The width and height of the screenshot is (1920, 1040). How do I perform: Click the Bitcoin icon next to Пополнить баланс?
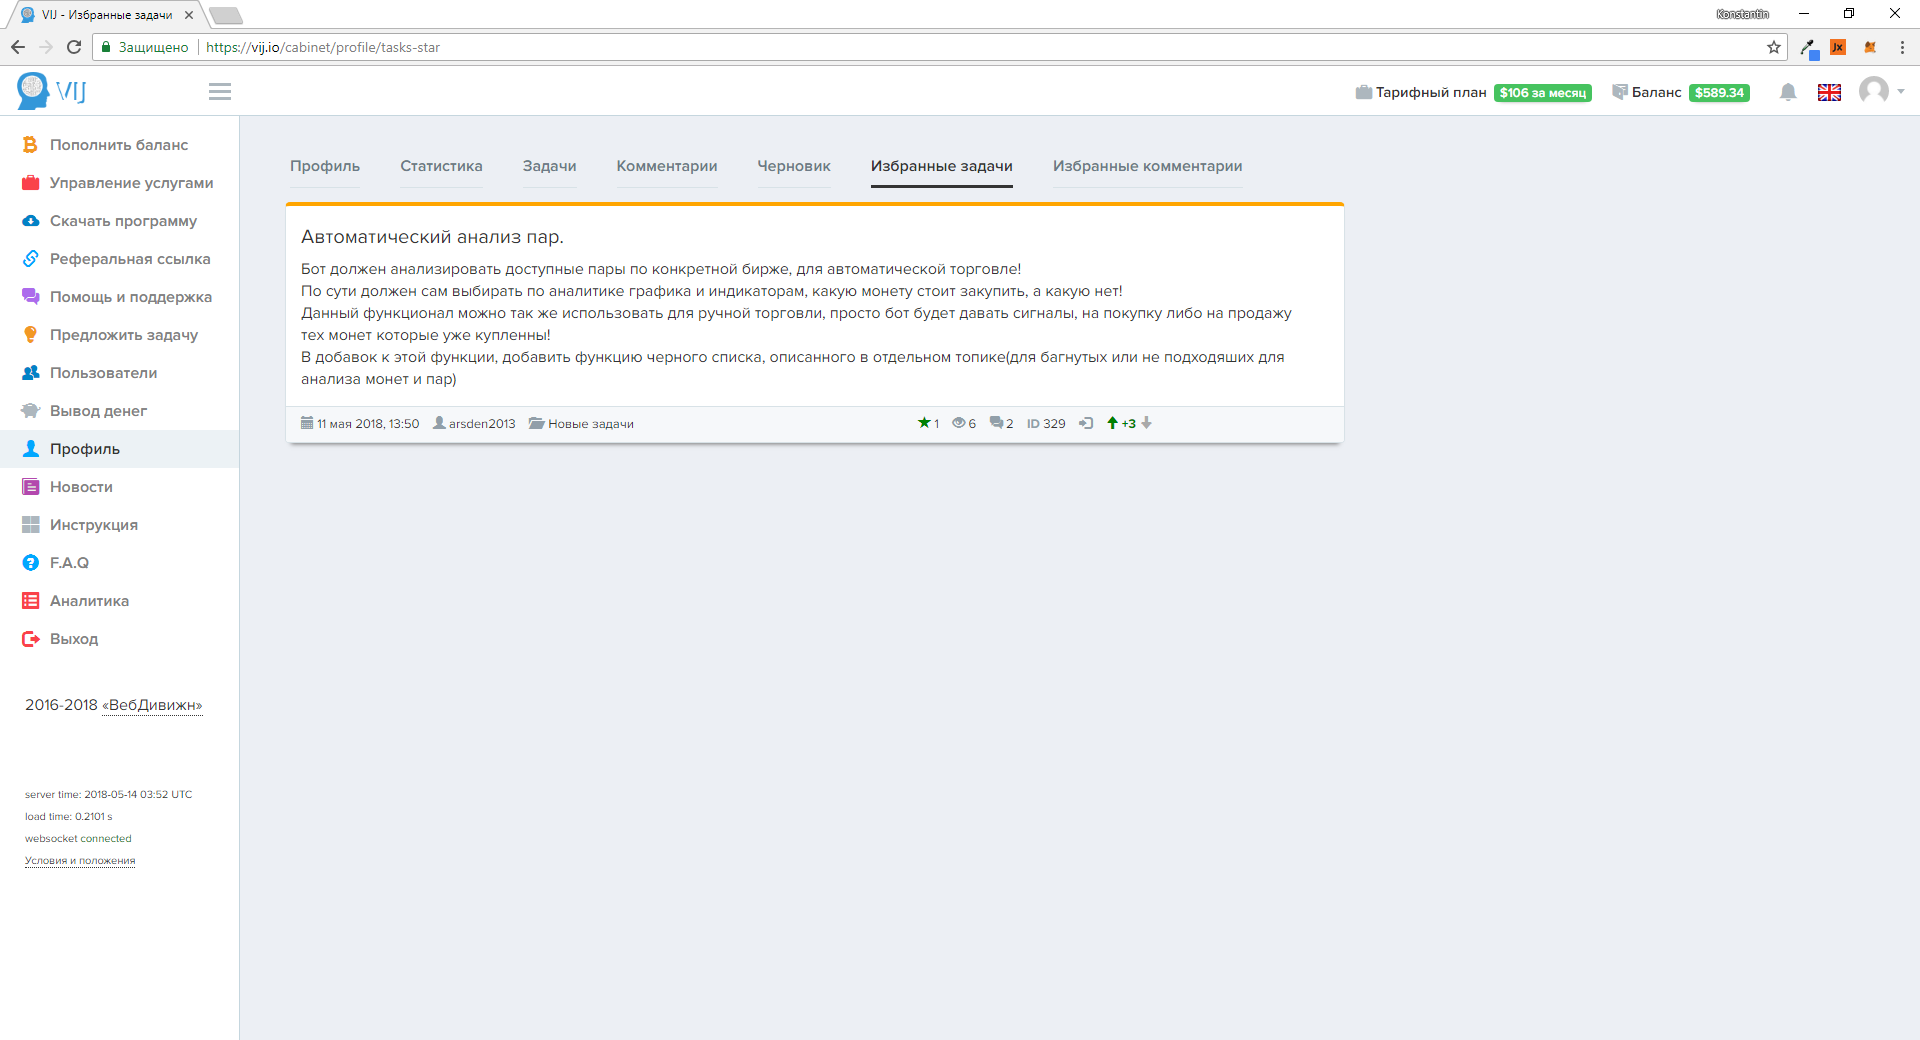pos(30,145)
